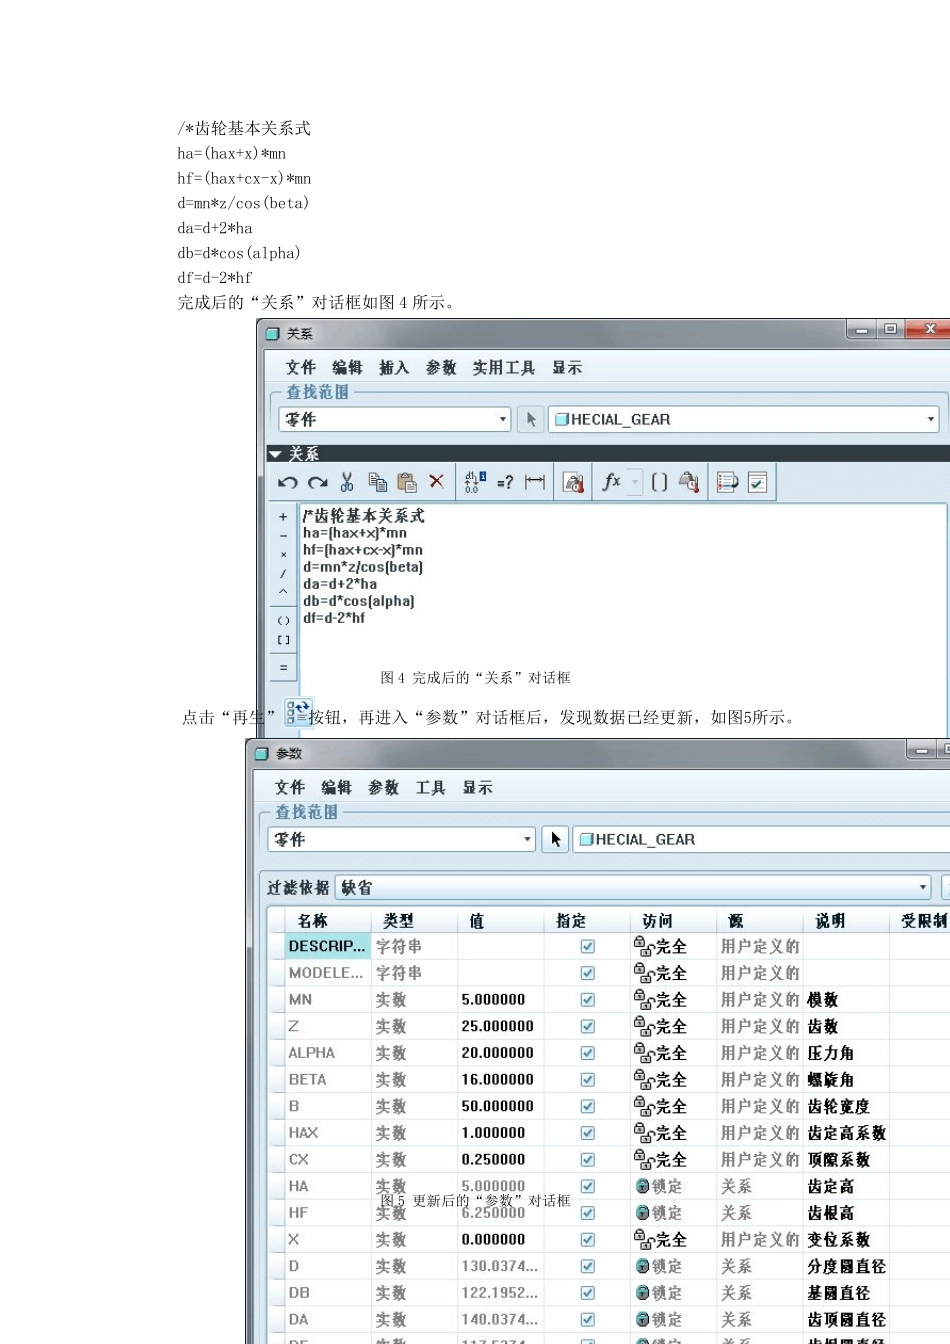Click the red X Delete icon
The image size is (950, 1344).
pos(436,482)
